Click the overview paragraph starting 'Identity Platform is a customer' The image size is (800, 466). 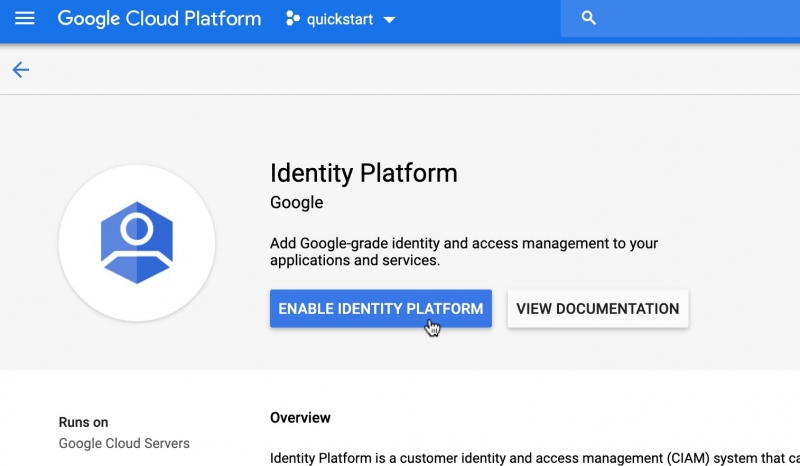coord(535,458)
